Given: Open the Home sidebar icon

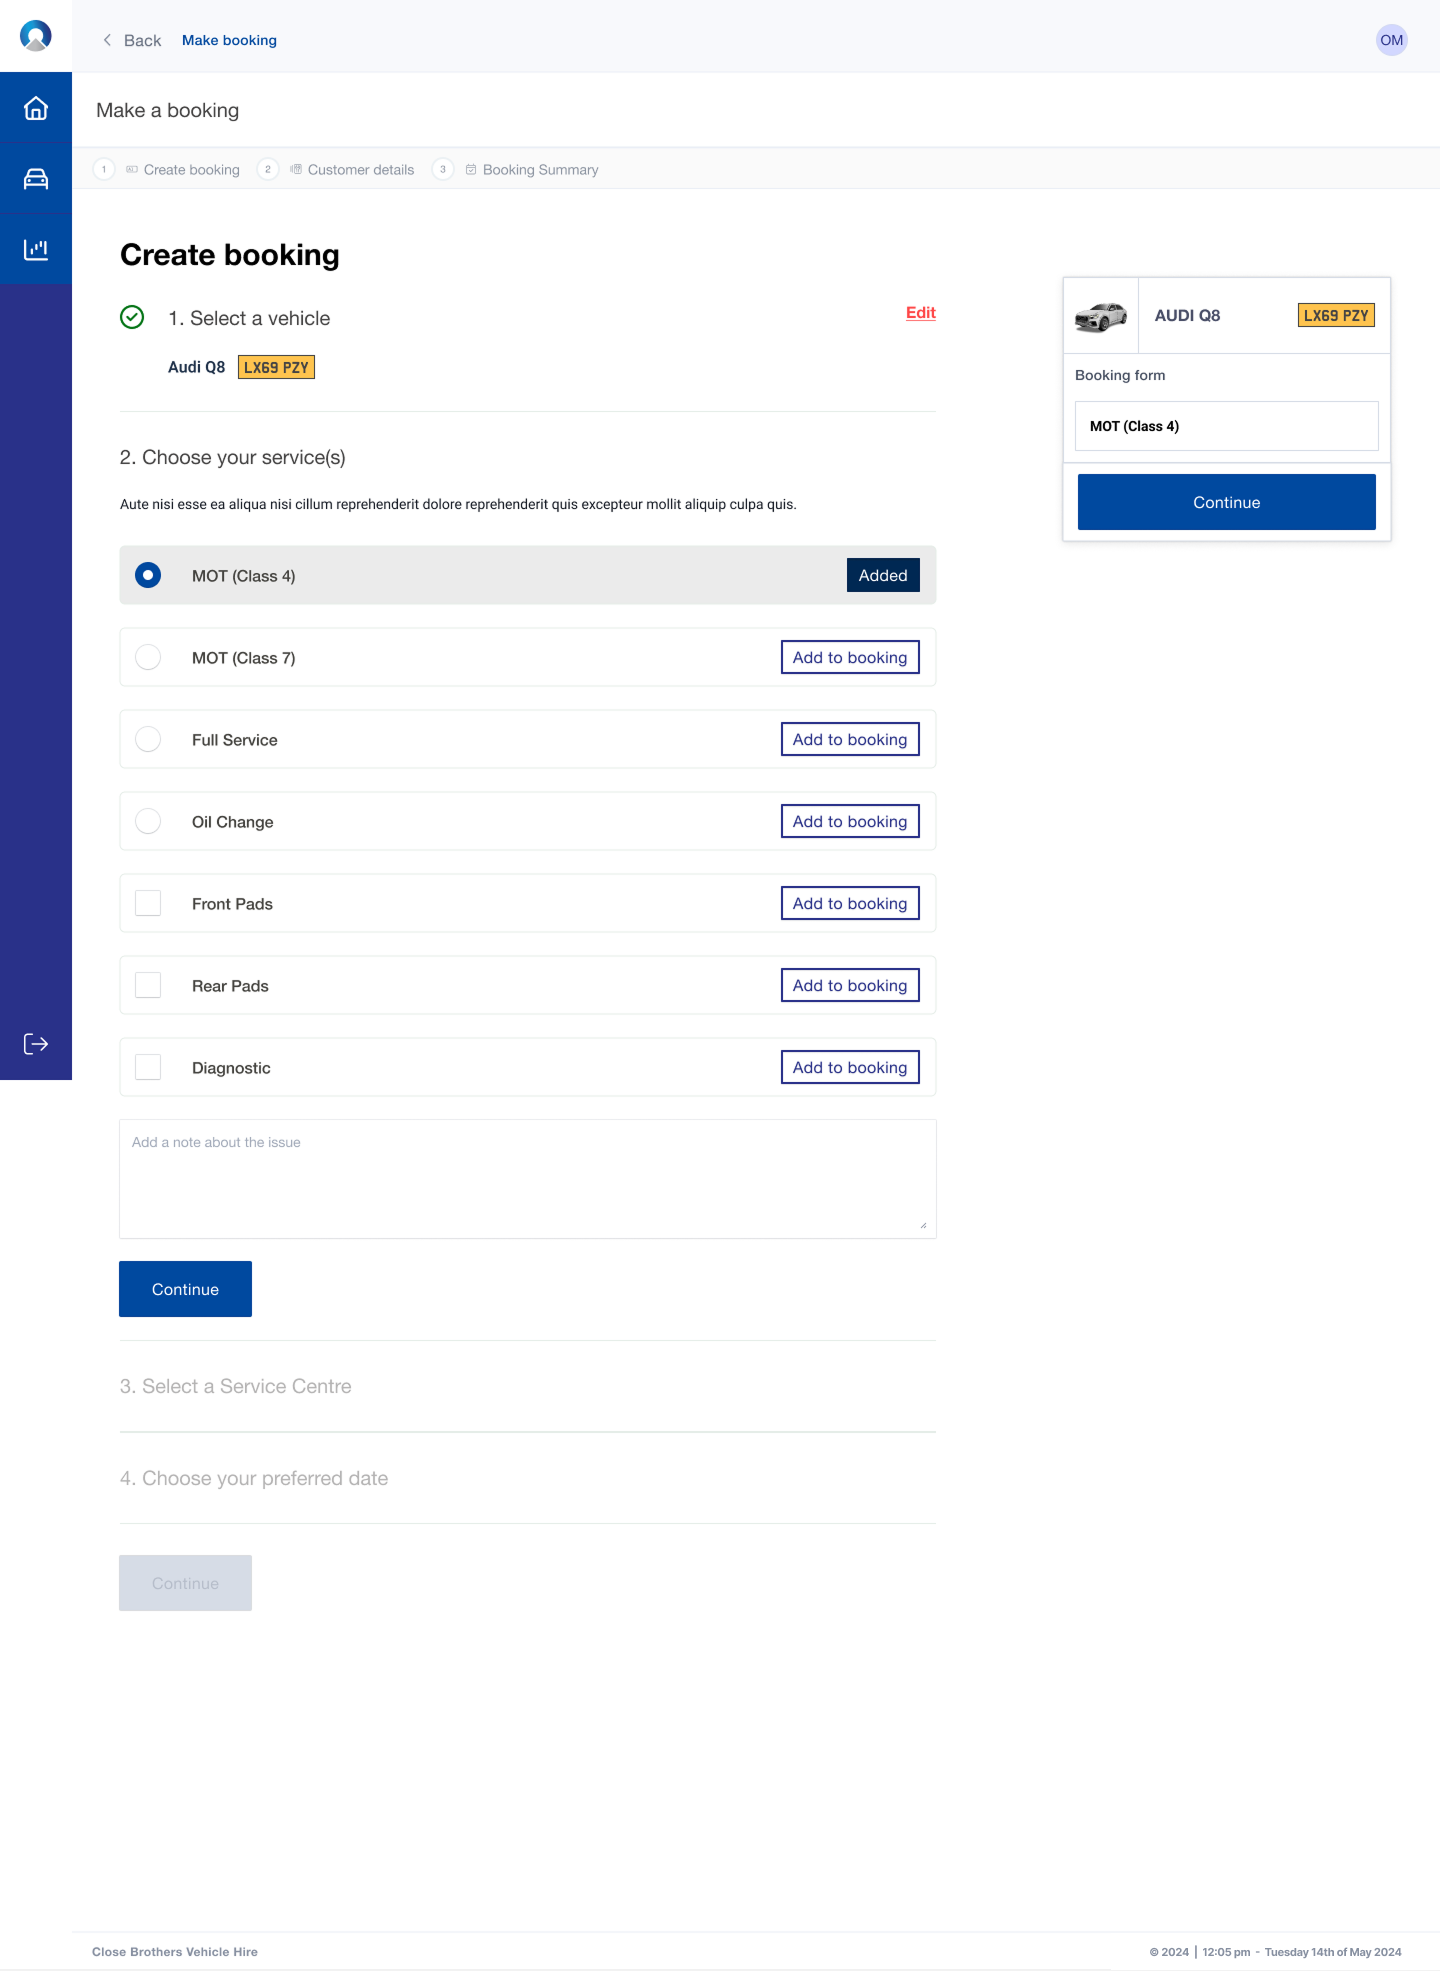Looking at the screenshot, I should click(x=36, y=108).
